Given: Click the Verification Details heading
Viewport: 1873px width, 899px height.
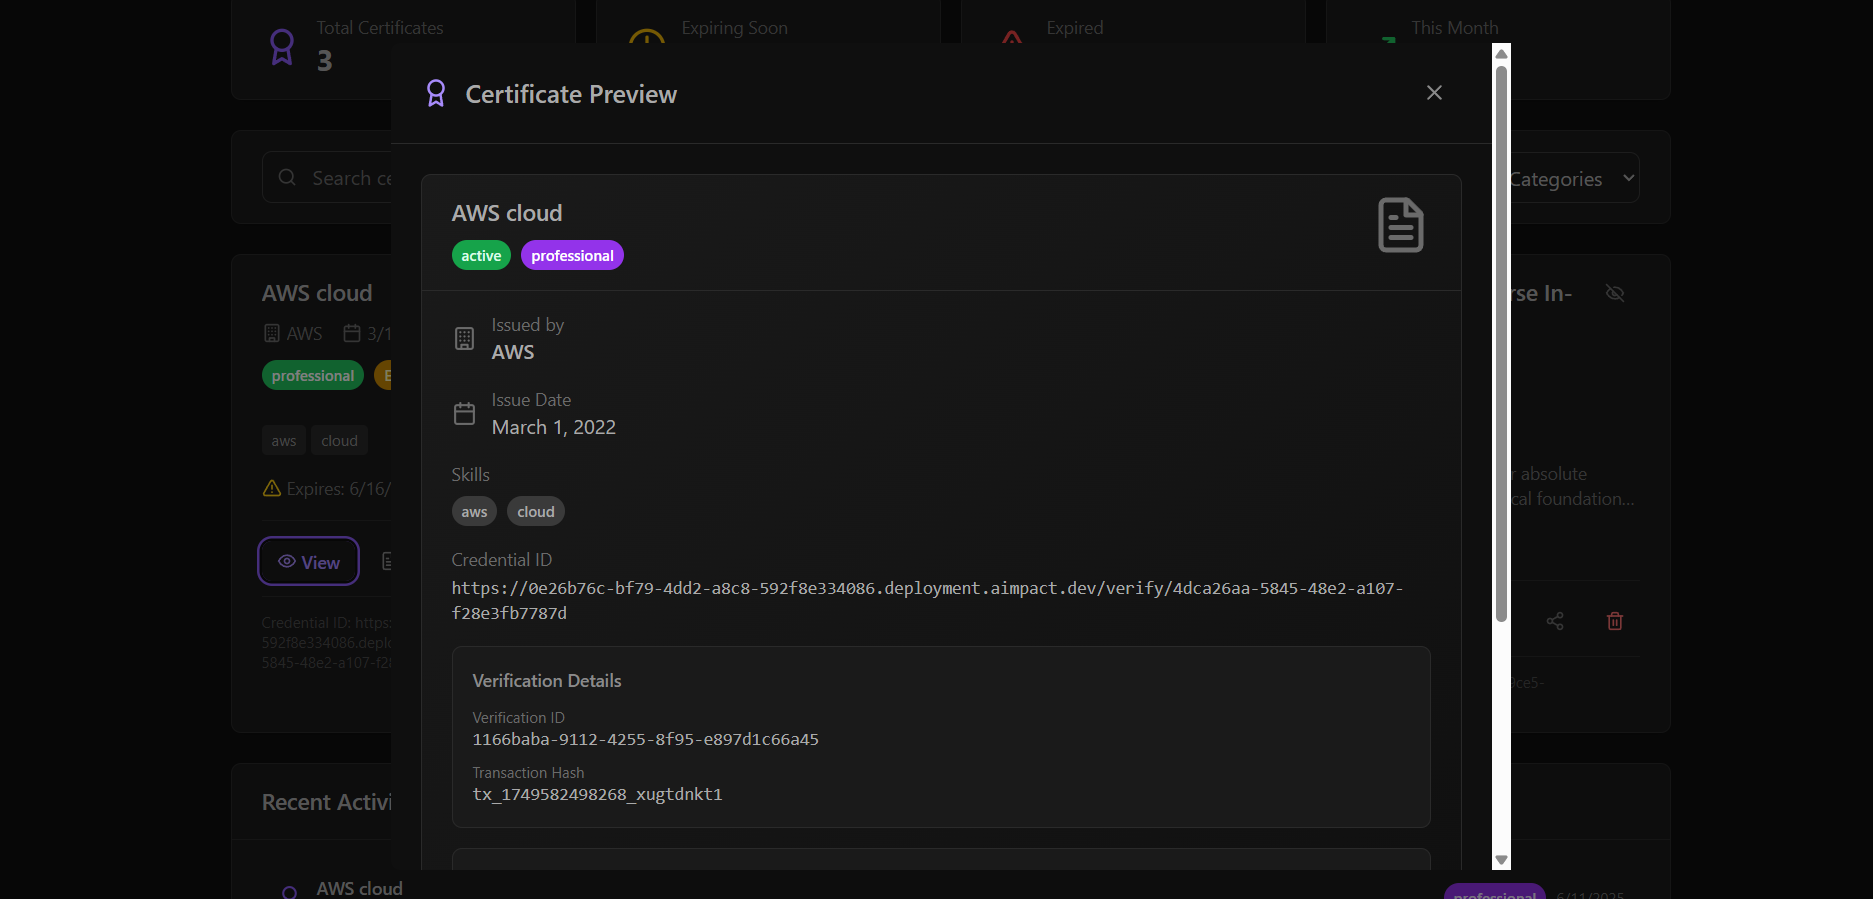Looking at the screenshot, I should pyautogui.click(x=547, y=681).
